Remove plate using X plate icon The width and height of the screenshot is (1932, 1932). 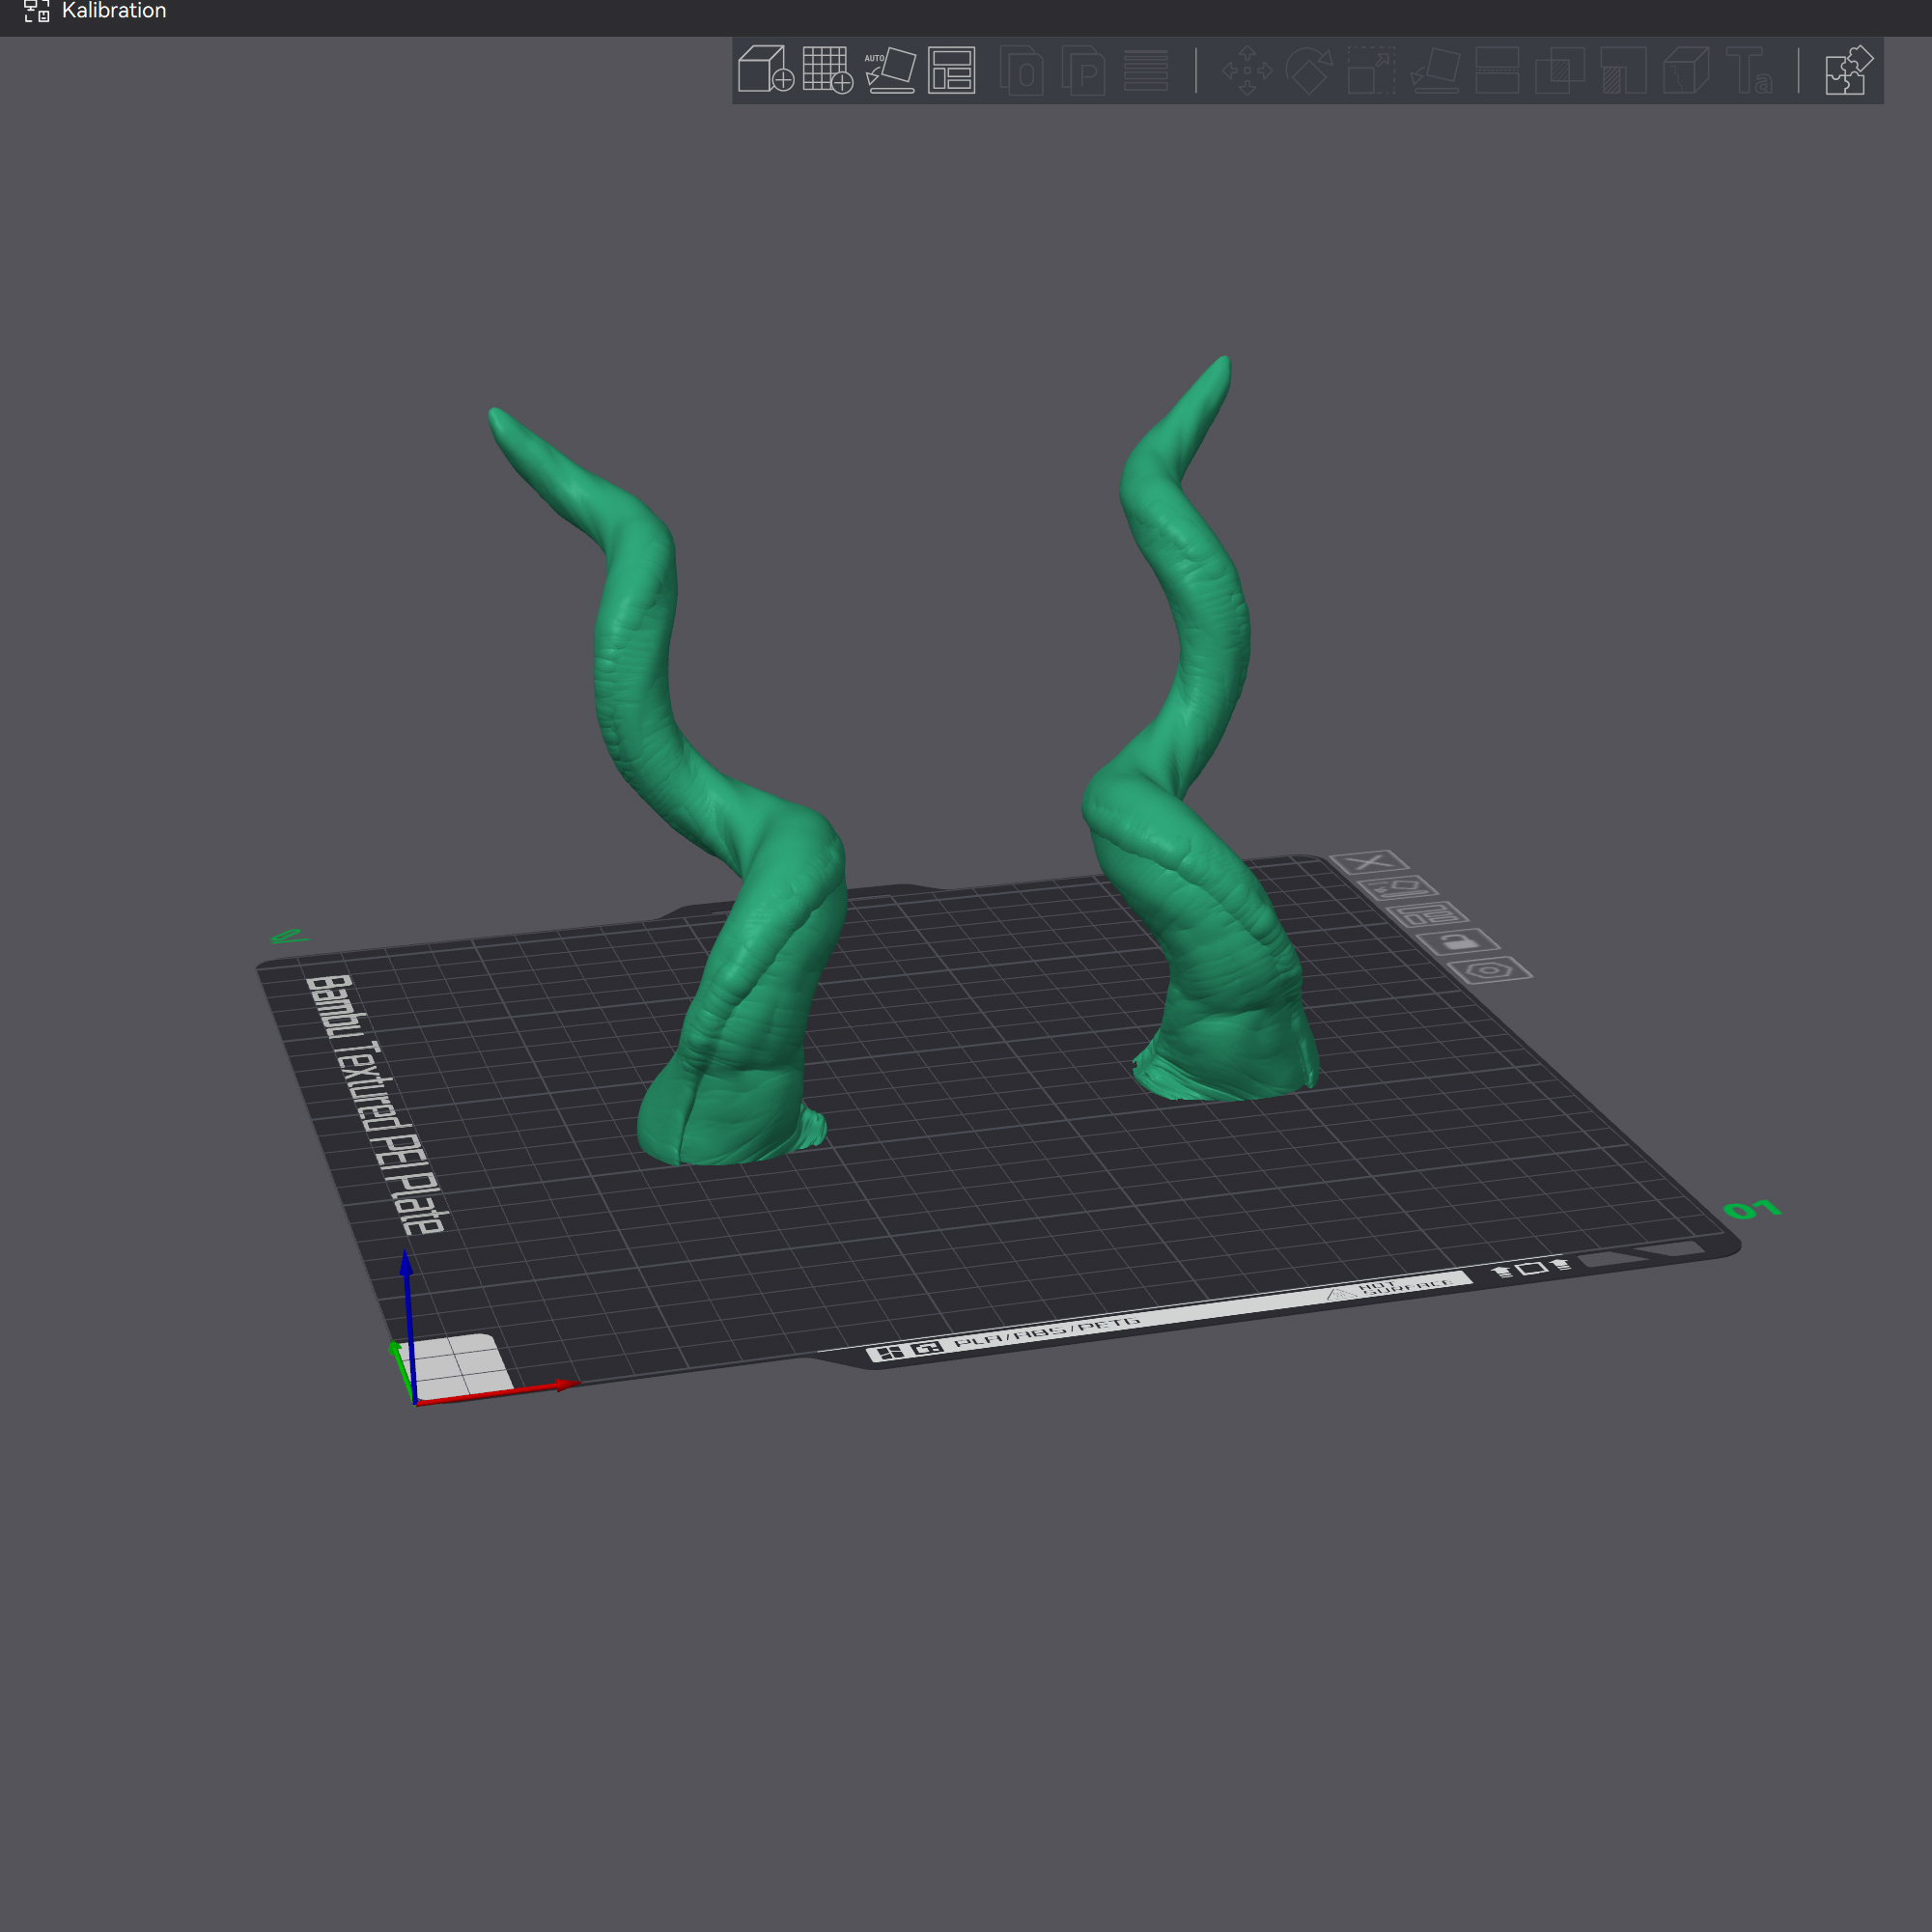(1369, 862)
